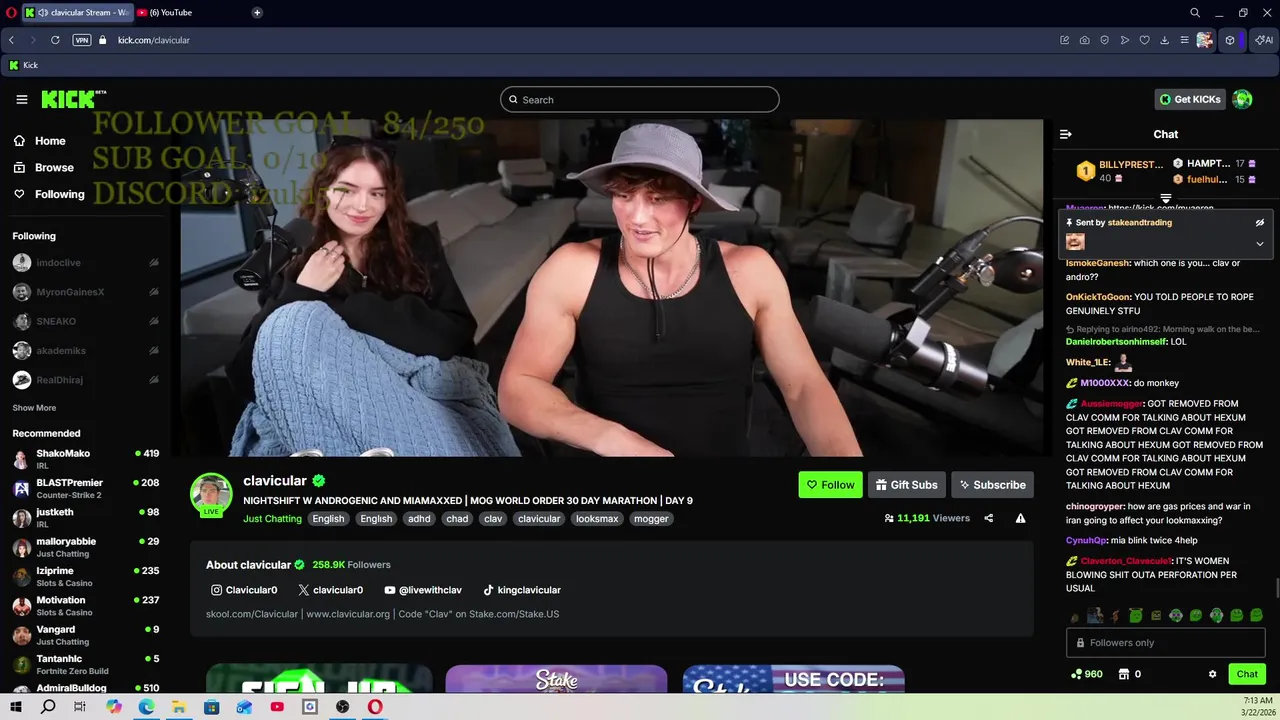This screenshot has width=1280, height=720.
Task: Toggle the Opera VPN badge
Action: point(82,40)
